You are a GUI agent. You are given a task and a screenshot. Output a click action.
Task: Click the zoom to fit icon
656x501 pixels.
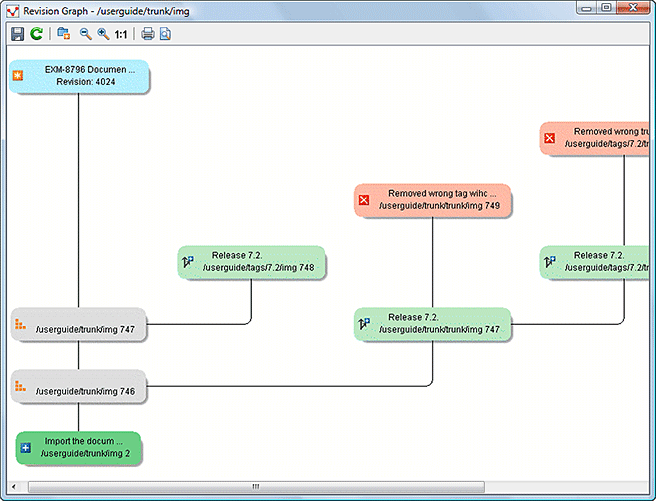coord(63,34)
